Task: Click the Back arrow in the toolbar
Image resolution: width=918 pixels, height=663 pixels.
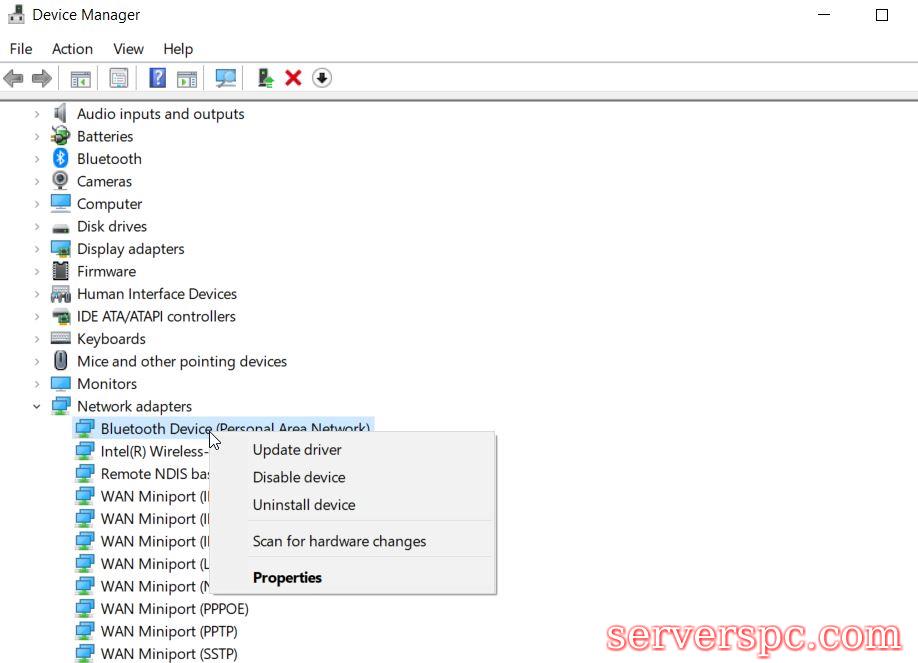Action: [14, 78]
